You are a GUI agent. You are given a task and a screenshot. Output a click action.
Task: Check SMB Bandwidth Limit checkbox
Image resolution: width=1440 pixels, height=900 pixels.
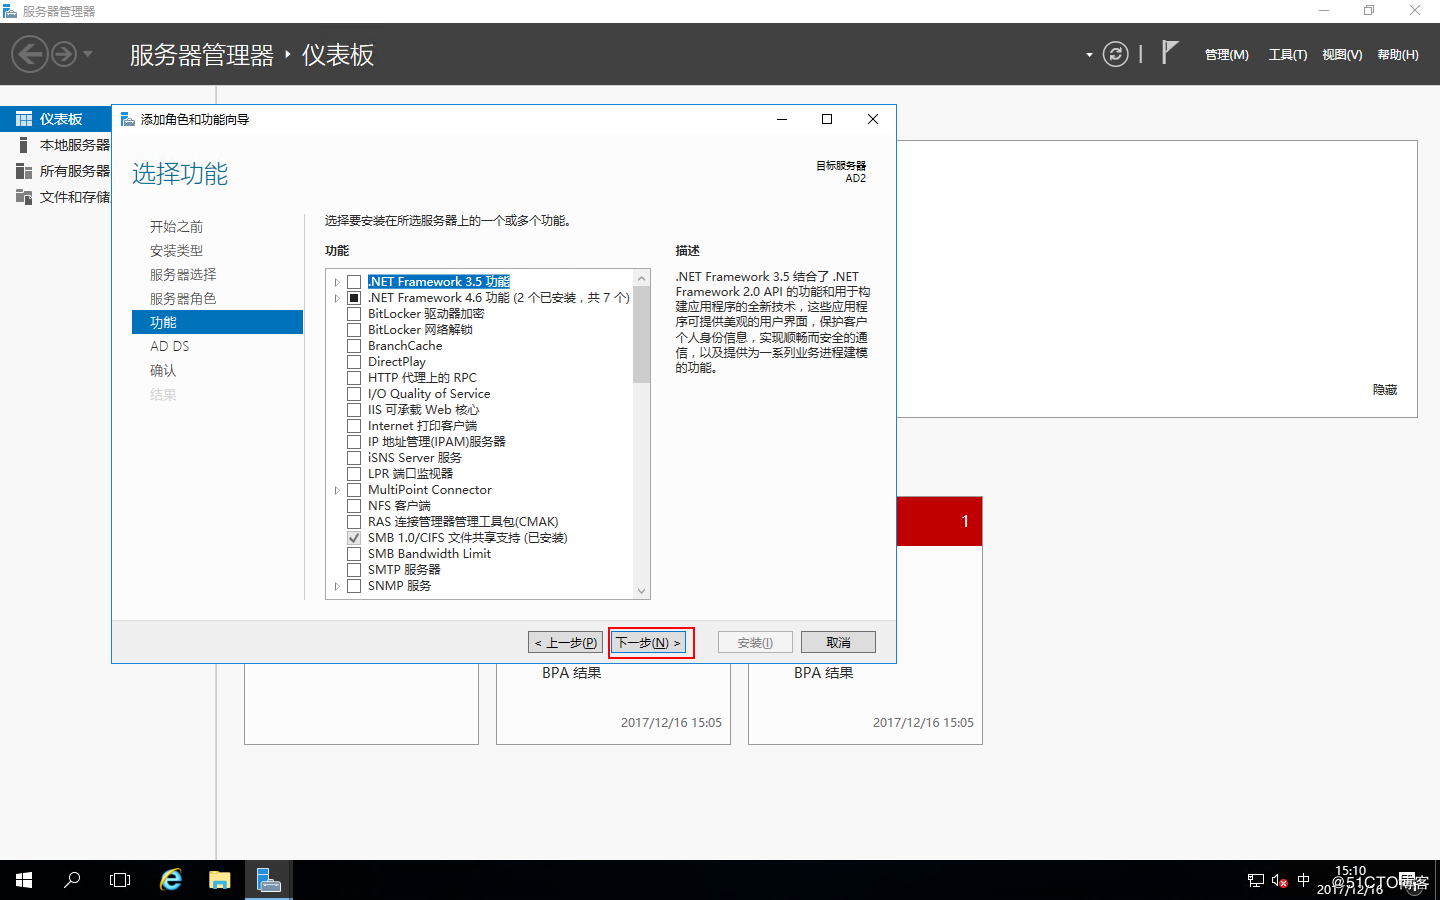pos(354,554)
